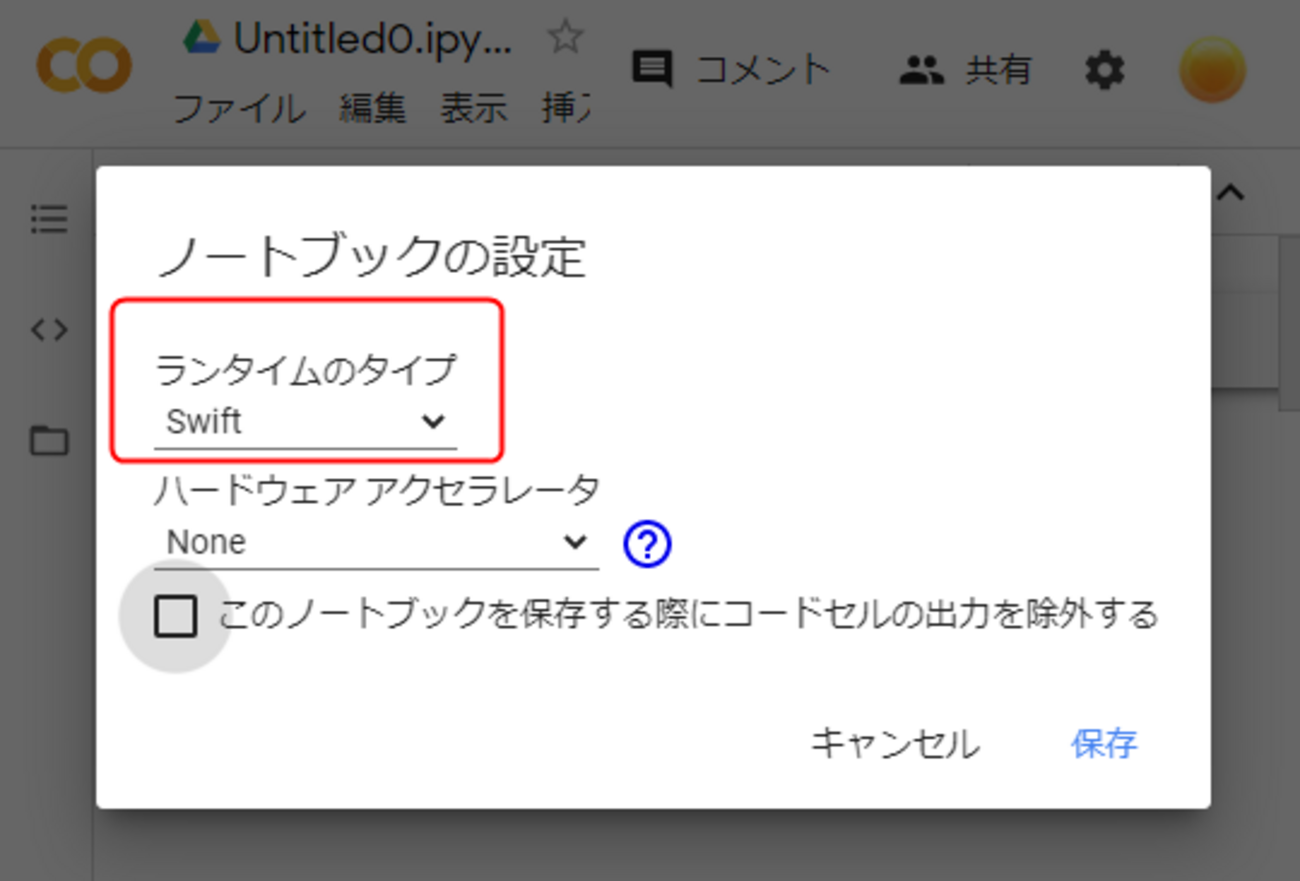Check the コードセルの出力を除外する checkbox

[x=176, y=615]
